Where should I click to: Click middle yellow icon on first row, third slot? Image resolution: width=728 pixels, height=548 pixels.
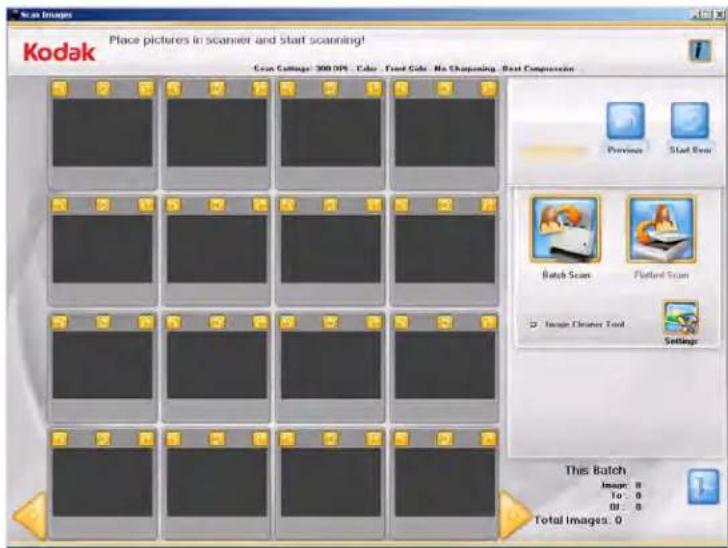330,88
